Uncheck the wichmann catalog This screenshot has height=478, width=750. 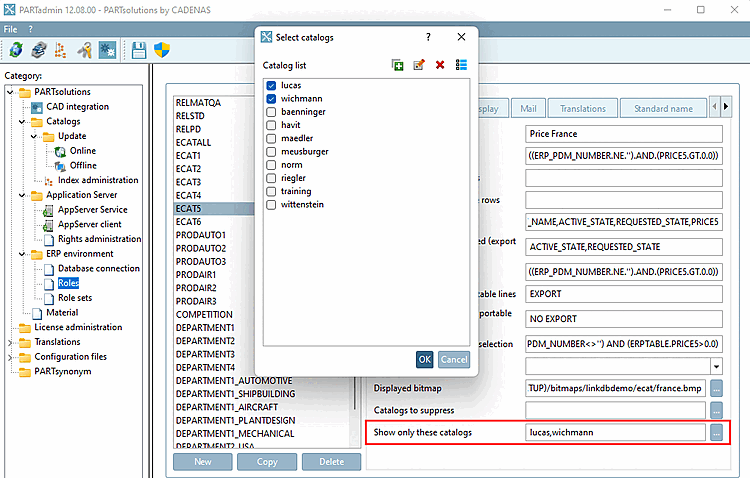click(x=271, y=99)
